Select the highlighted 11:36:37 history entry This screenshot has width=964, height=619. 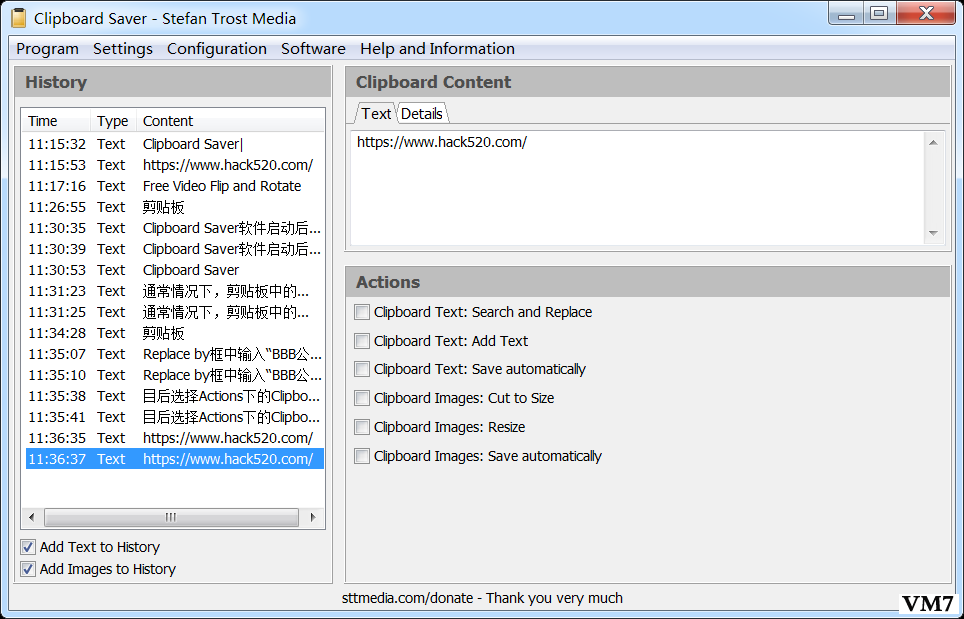tap(175, 459)
